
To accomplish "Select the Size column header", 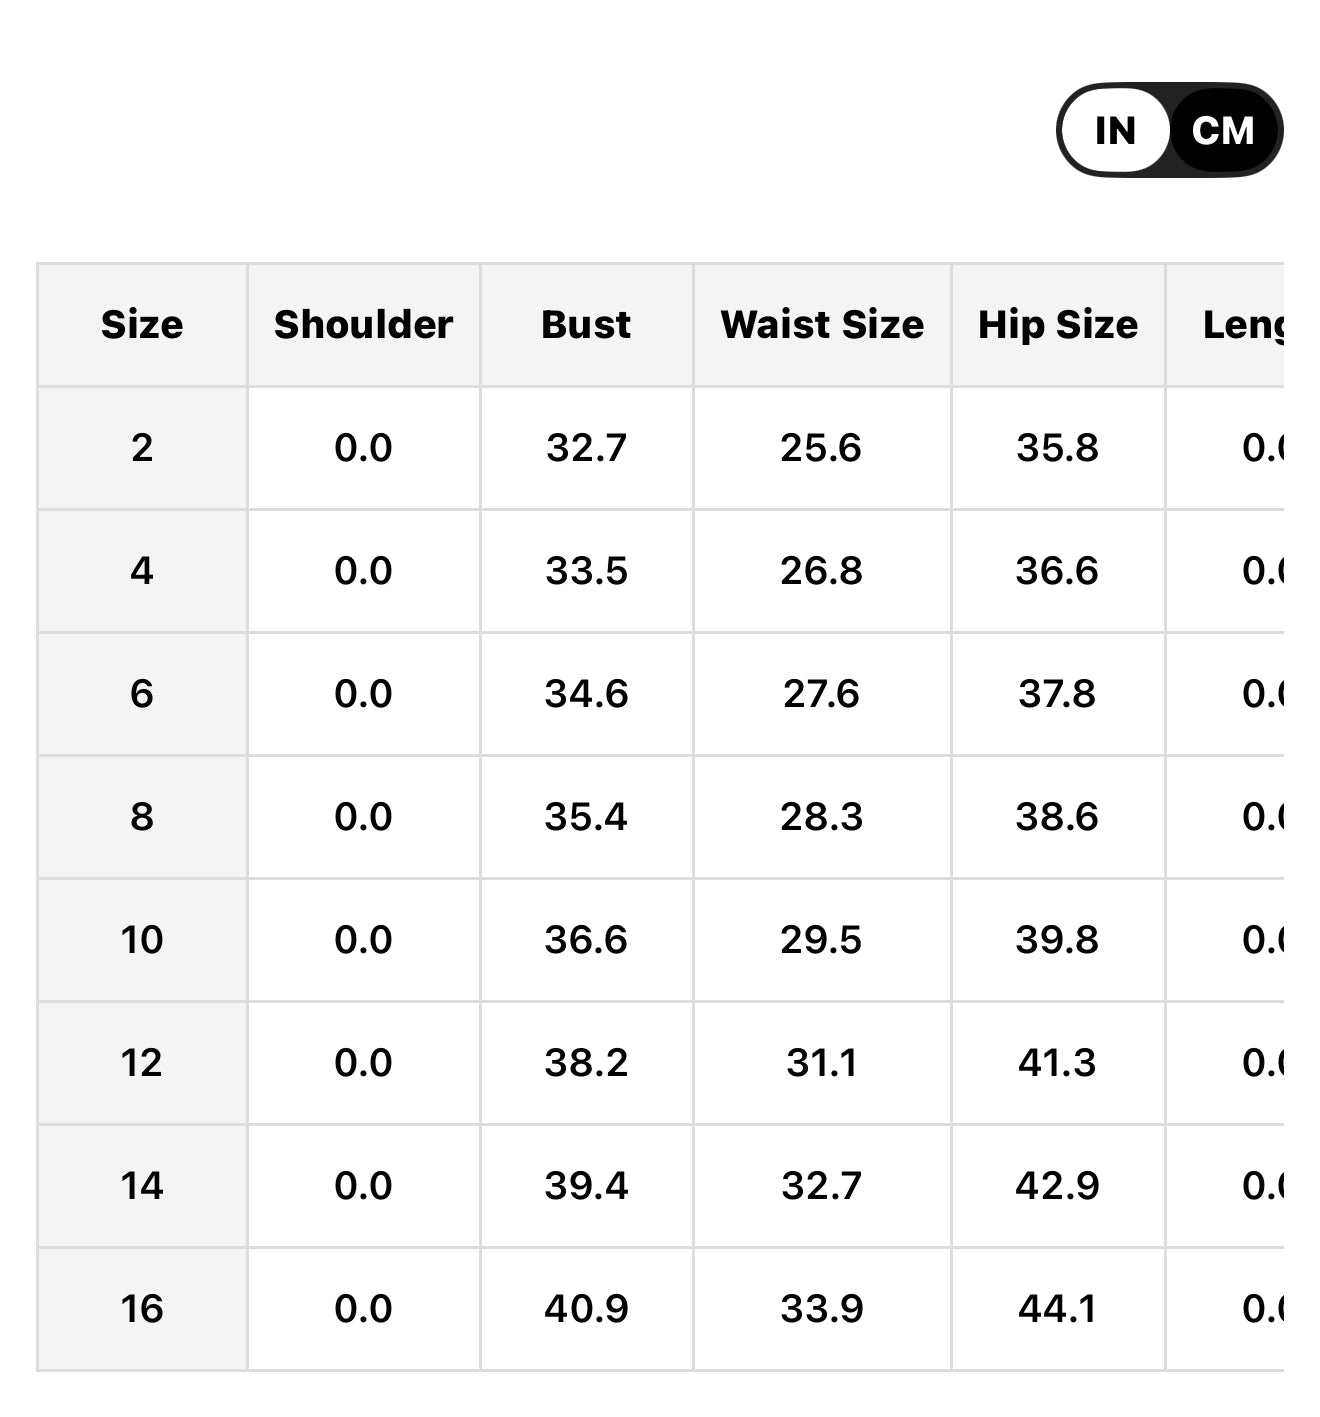I will click(142, 325).
